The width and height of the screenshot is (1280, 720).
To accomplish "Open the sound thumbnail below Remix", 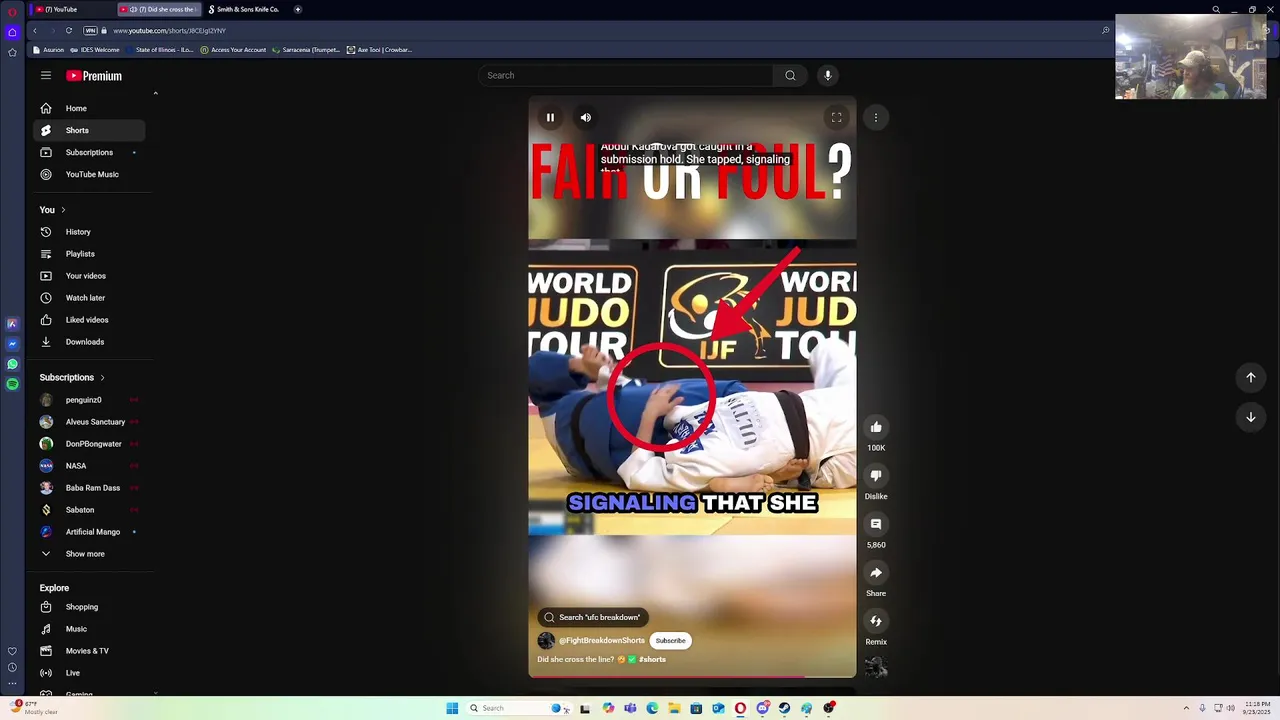I will tap(876, 667).
